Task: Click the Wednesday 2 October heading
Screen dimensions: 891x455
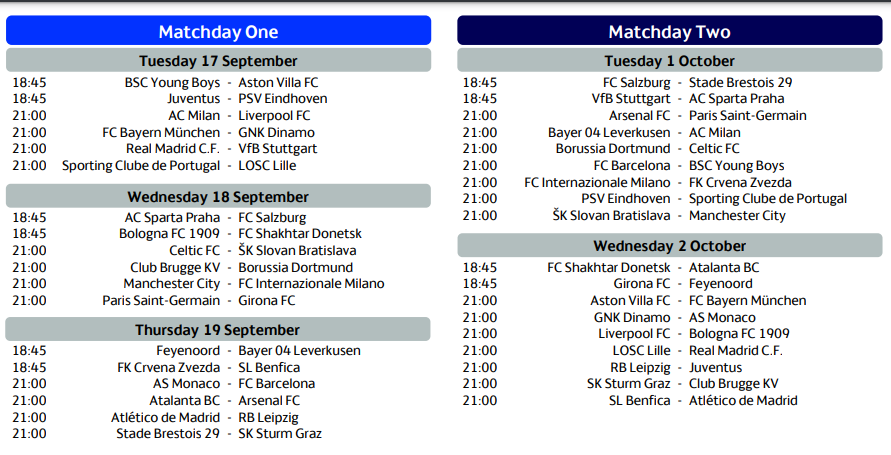Action: pyautogui.click(x=669, y=245)
